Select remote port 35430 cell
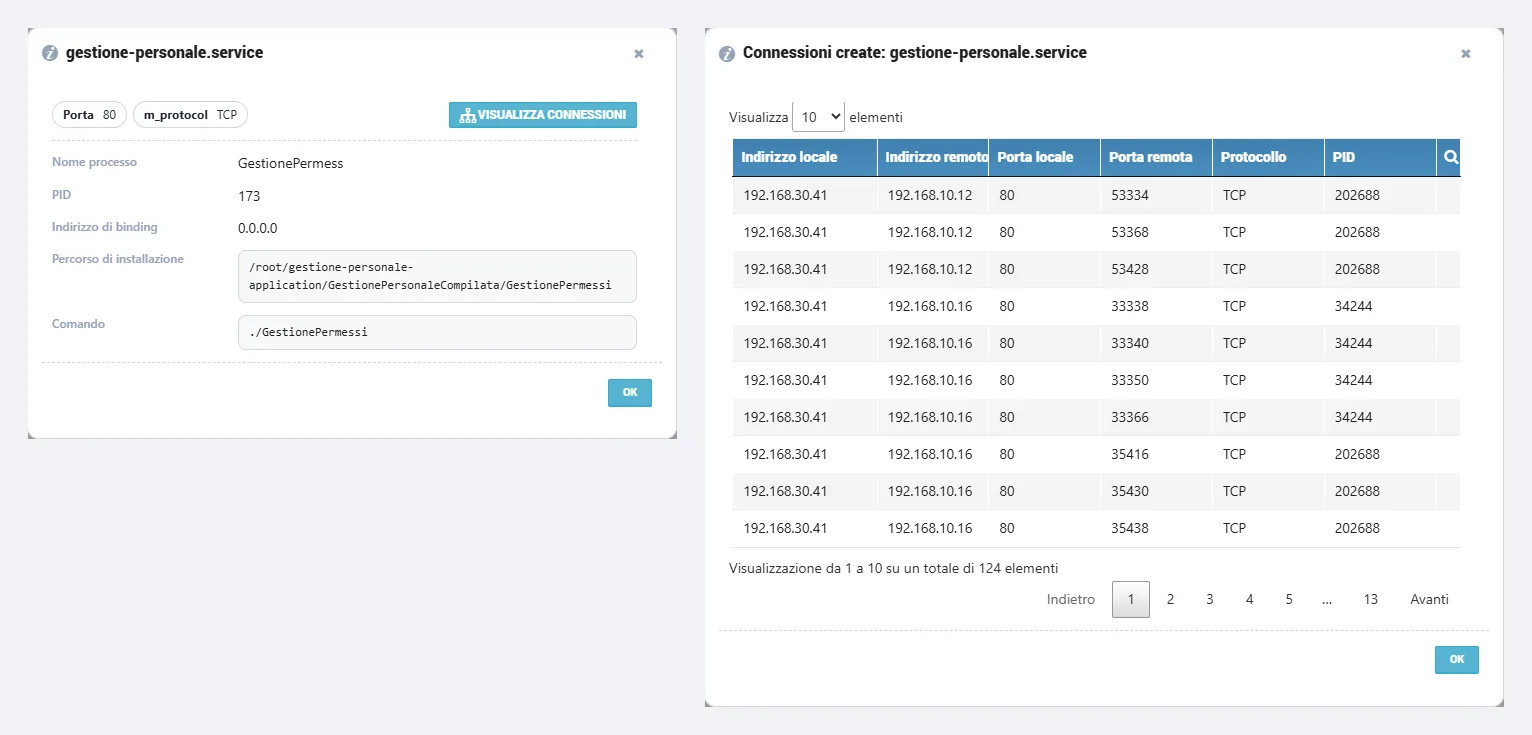The image size is (1532, 735). coord(1157,492)
